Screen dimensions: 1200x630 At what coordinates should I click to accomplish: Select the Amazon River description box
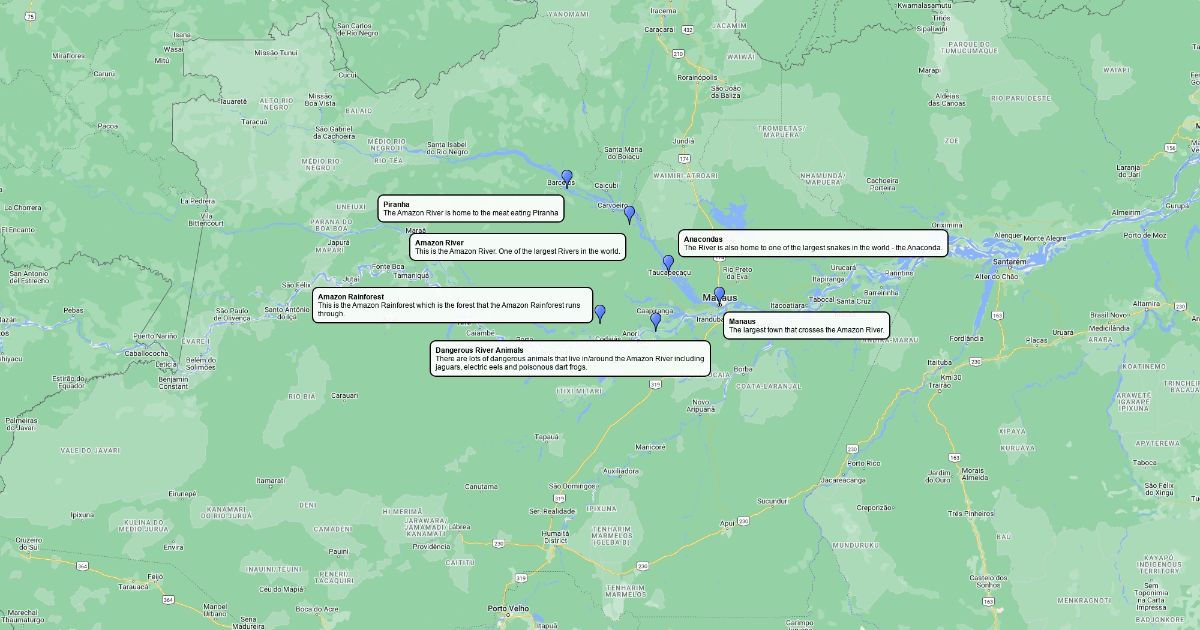pos(518,247)
